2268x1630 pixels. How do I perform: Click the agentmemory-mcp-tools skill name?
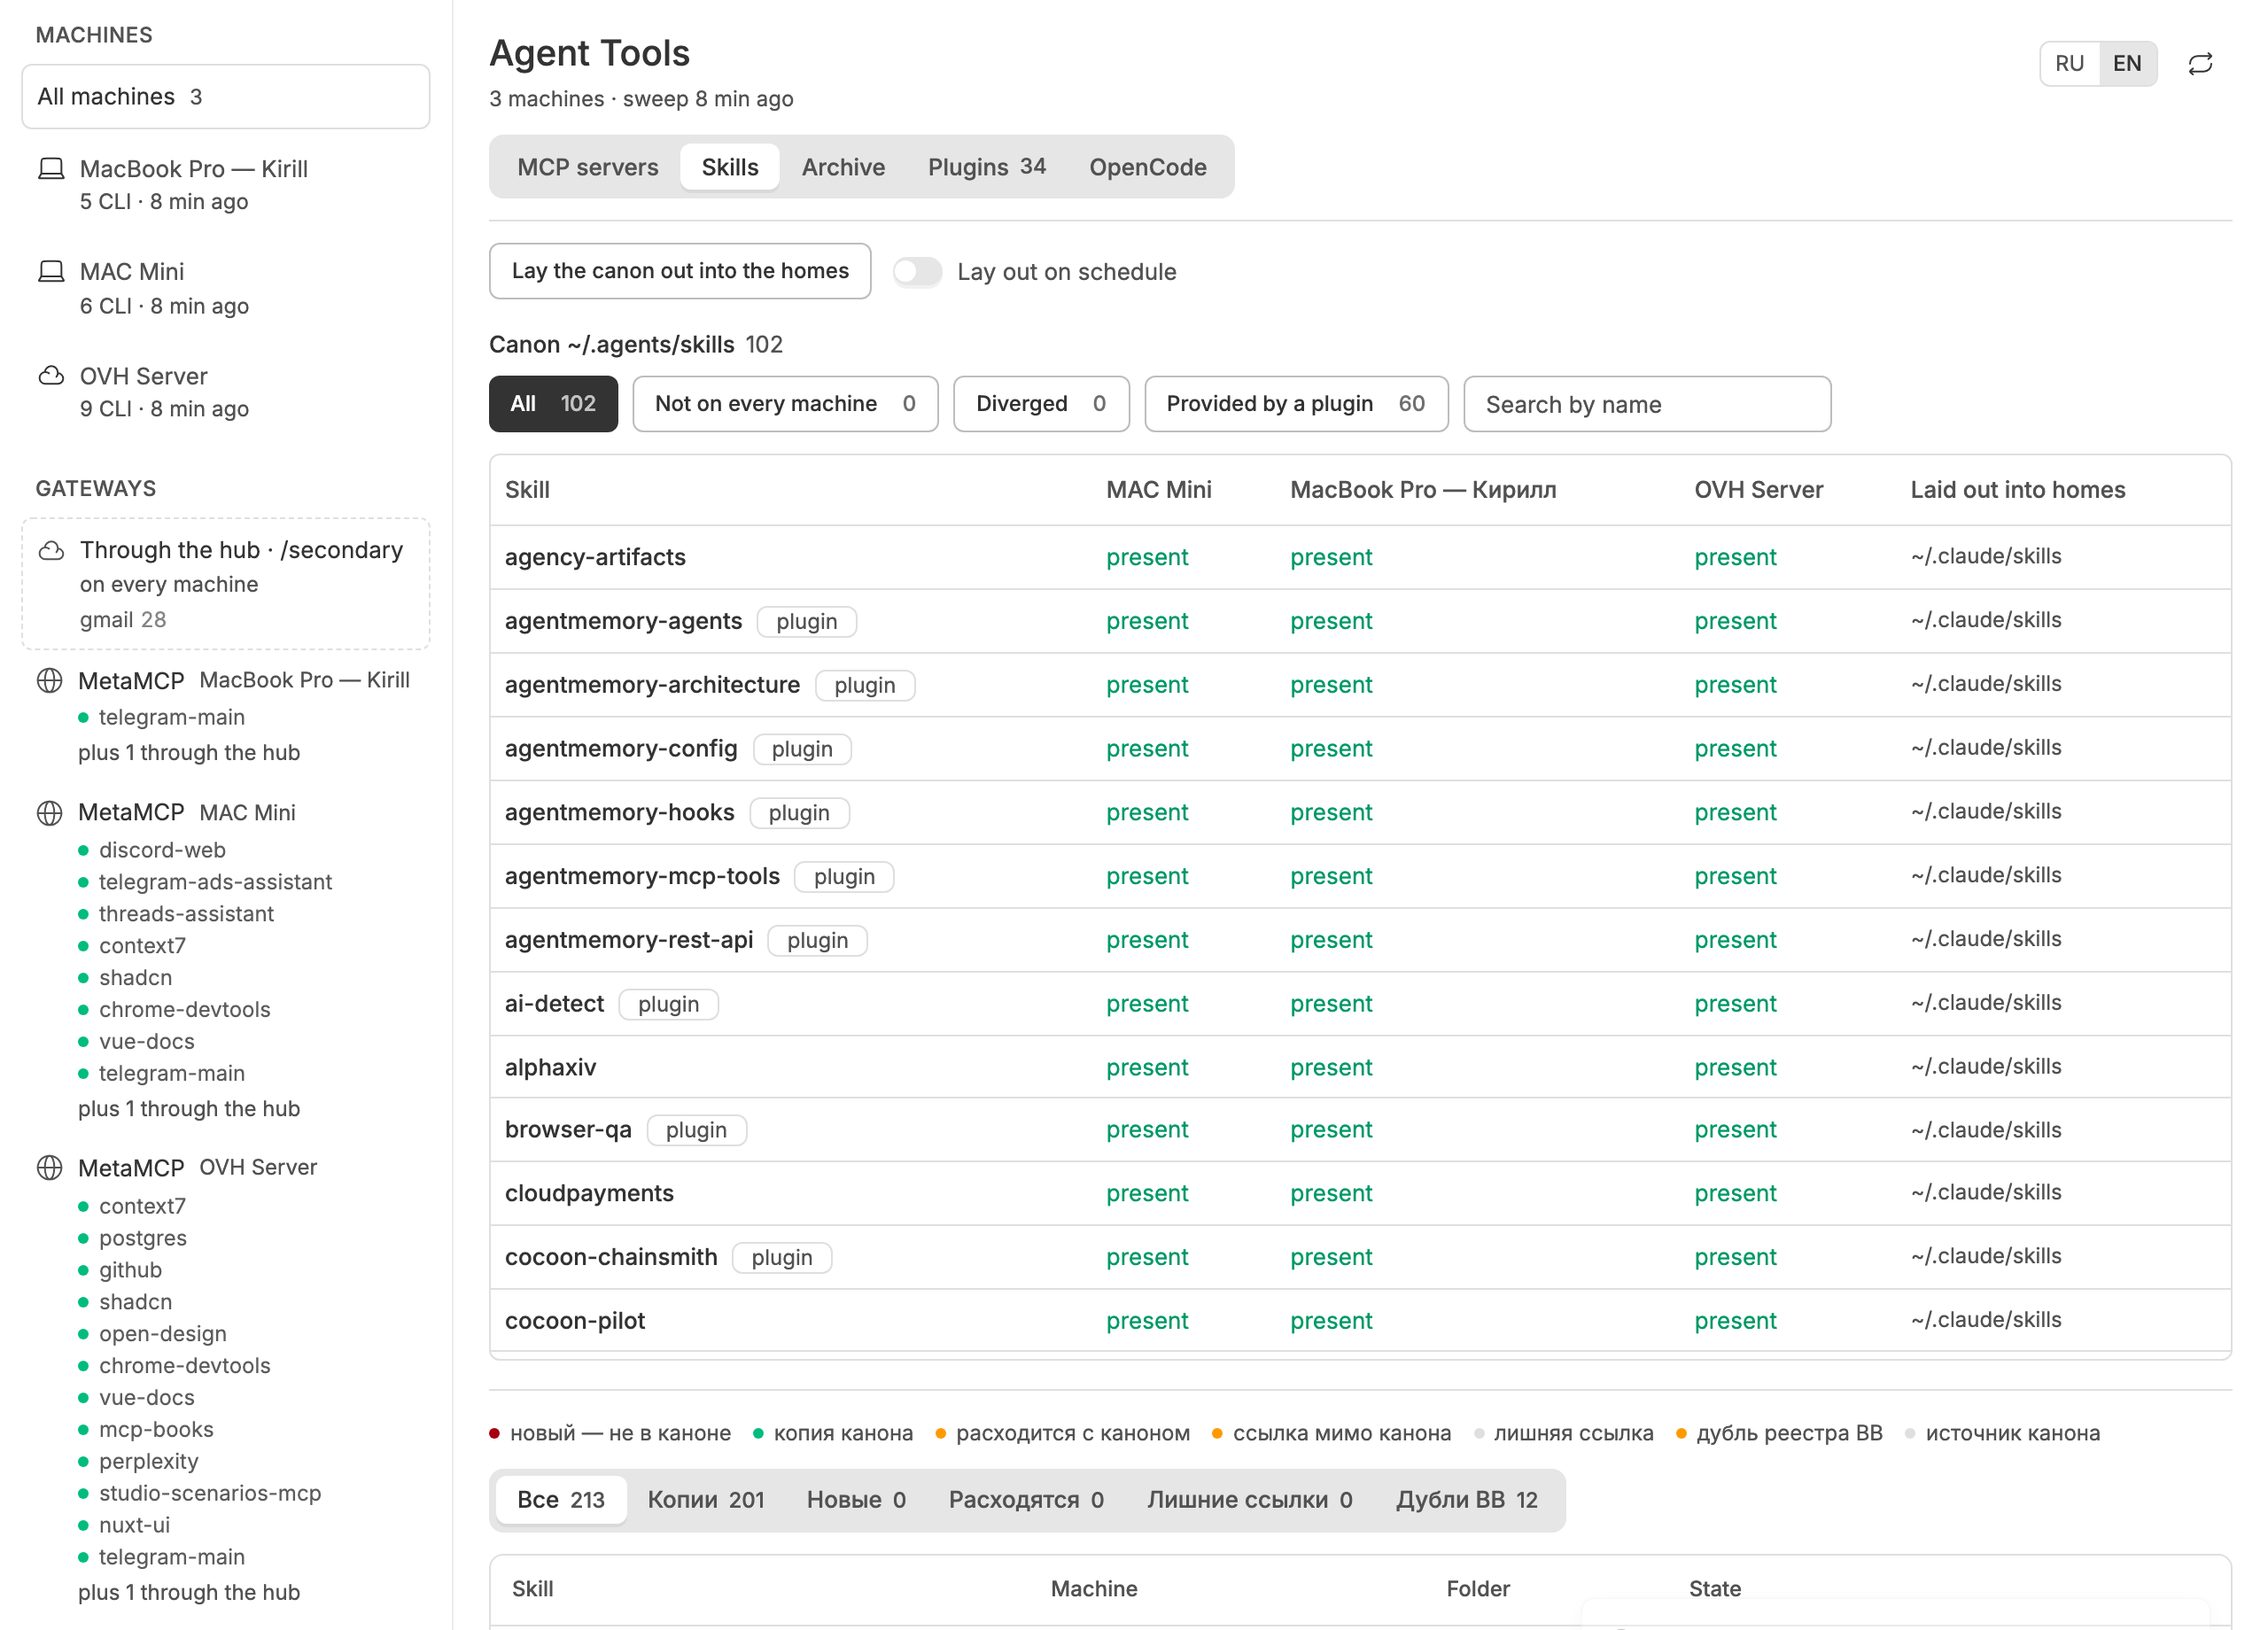(x=642, y=877)
